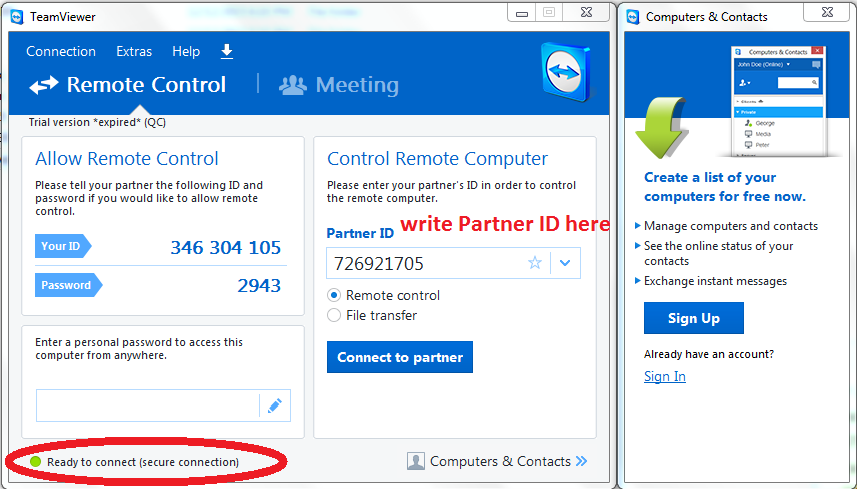Add partner to favorites with star icon
Viewport: 857px width, 489px height.
pyautogui.click(x=535, y=263)
